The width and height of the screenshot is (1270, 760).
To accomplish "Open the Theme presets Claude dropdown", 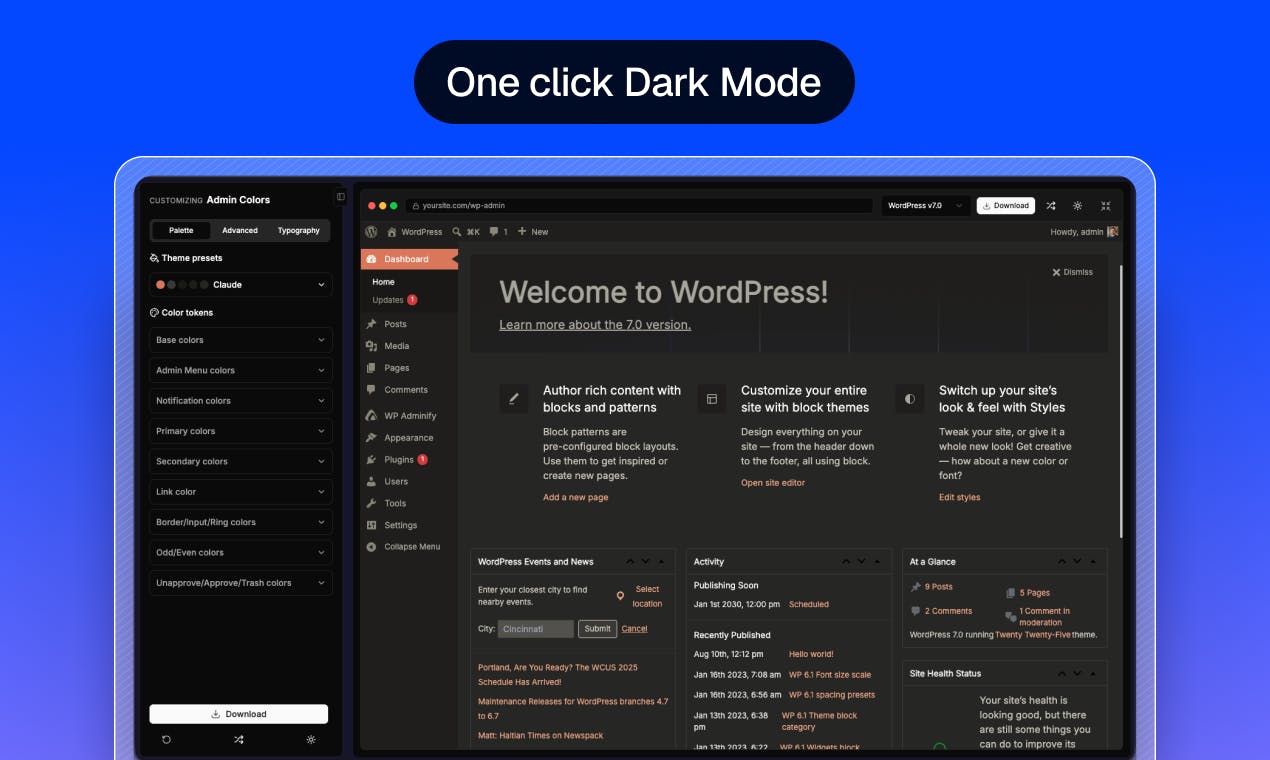I will pyautogui.click(x=241, y=285).
